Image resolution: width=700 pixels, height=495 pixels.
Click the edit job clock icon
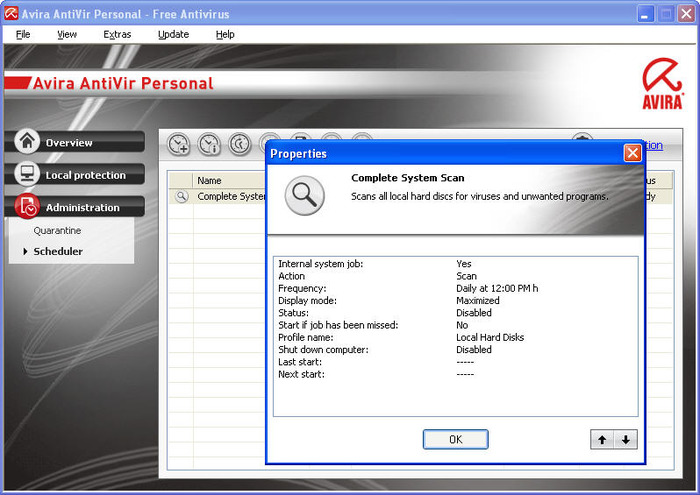[240, 144]
